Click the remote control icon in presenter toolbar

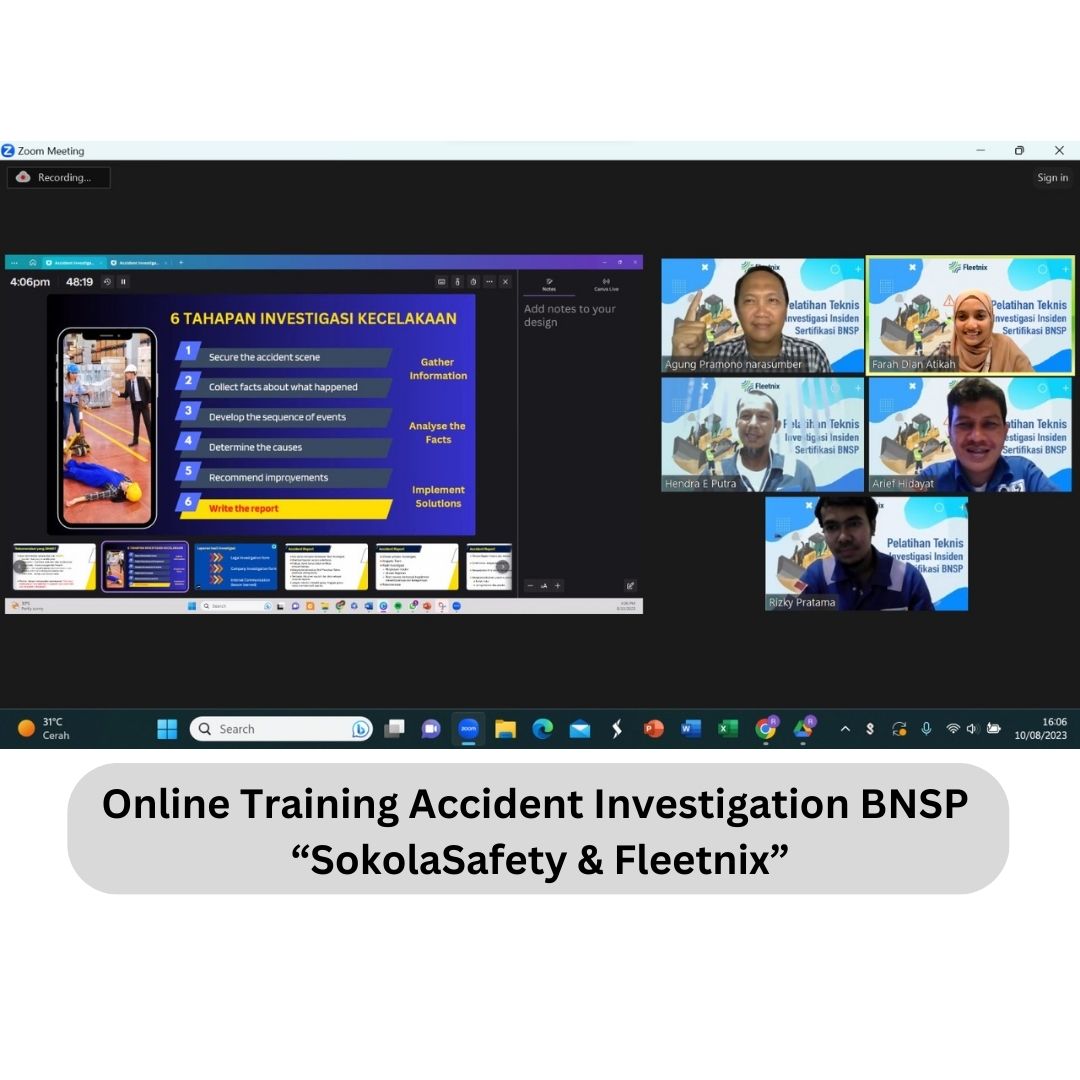click(457, 282)
